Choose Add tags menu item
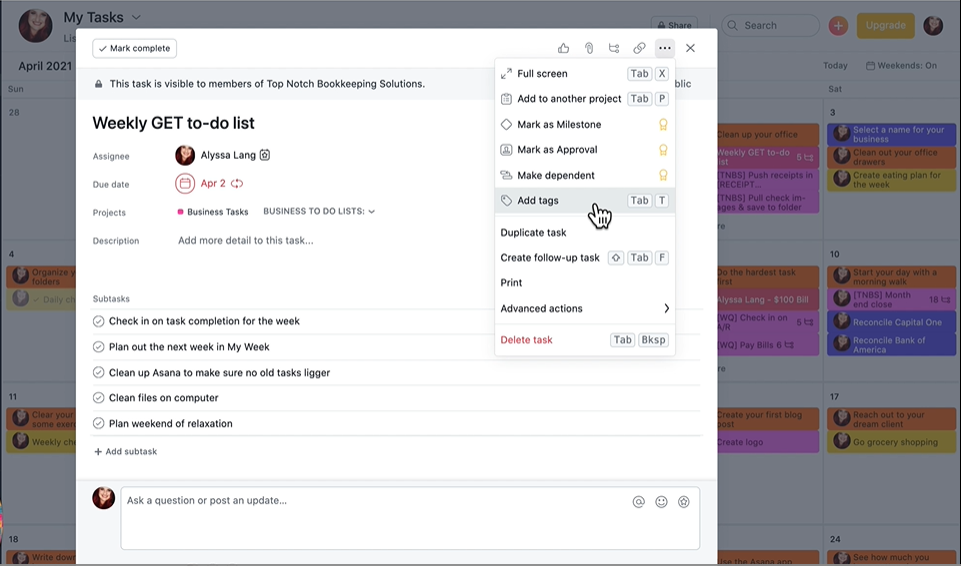The width and height of the screenshot is (961, 566). (585, 200)
